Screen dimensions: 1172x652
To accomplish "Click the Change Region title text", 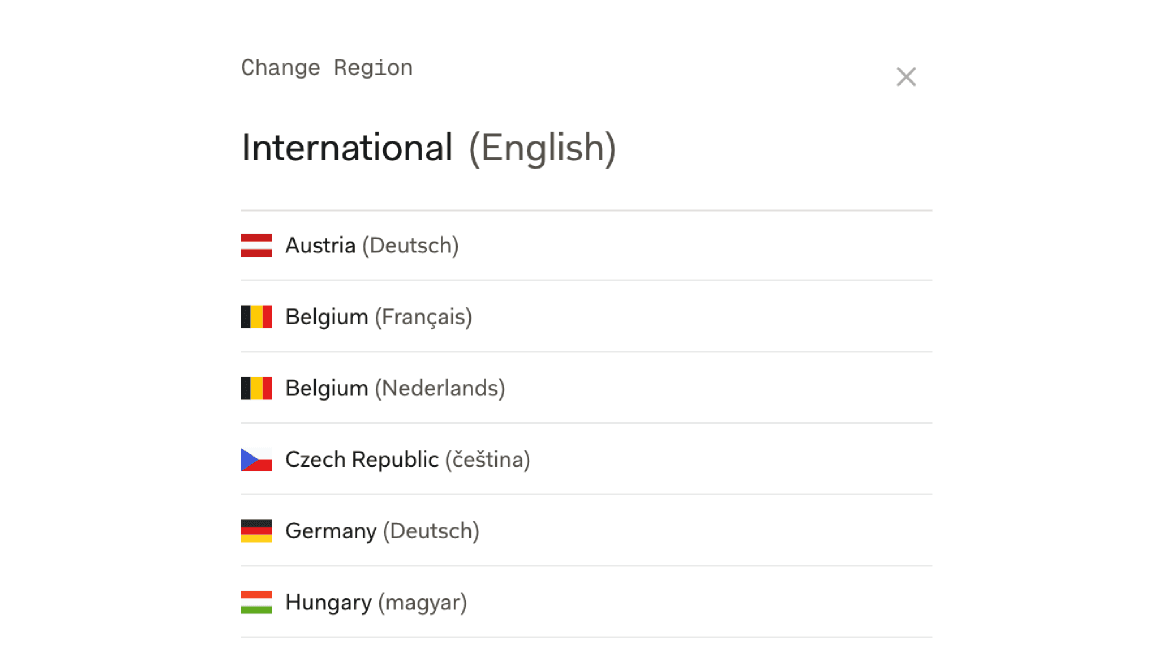I will pos(327,68).
